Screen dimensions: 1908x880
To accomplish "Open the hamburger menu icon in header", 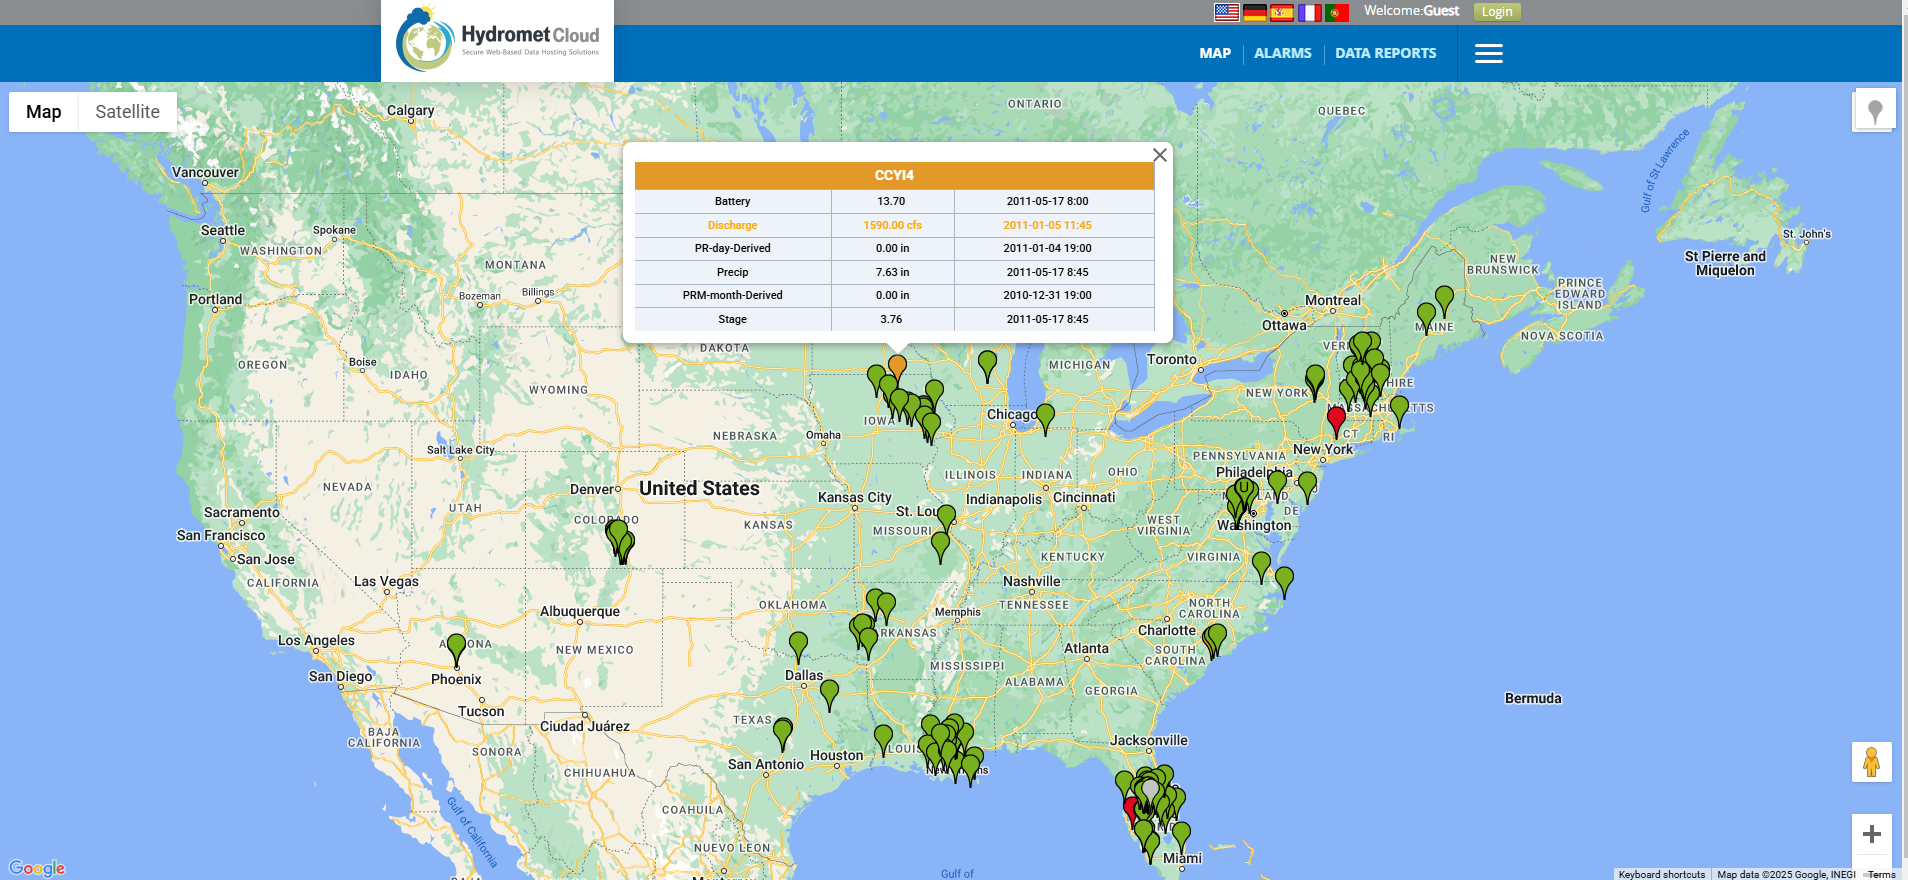I will click(x=1489, y=54).
